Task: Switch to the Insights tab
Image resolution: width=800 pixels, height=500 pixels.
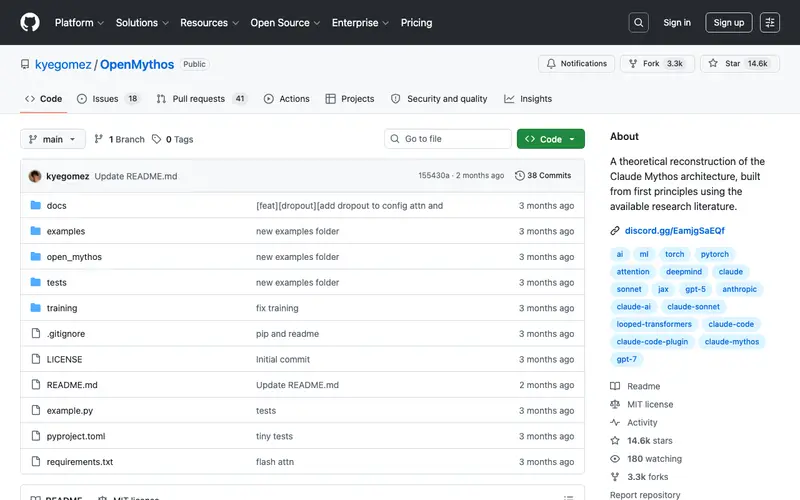Action: coord(528,98)
